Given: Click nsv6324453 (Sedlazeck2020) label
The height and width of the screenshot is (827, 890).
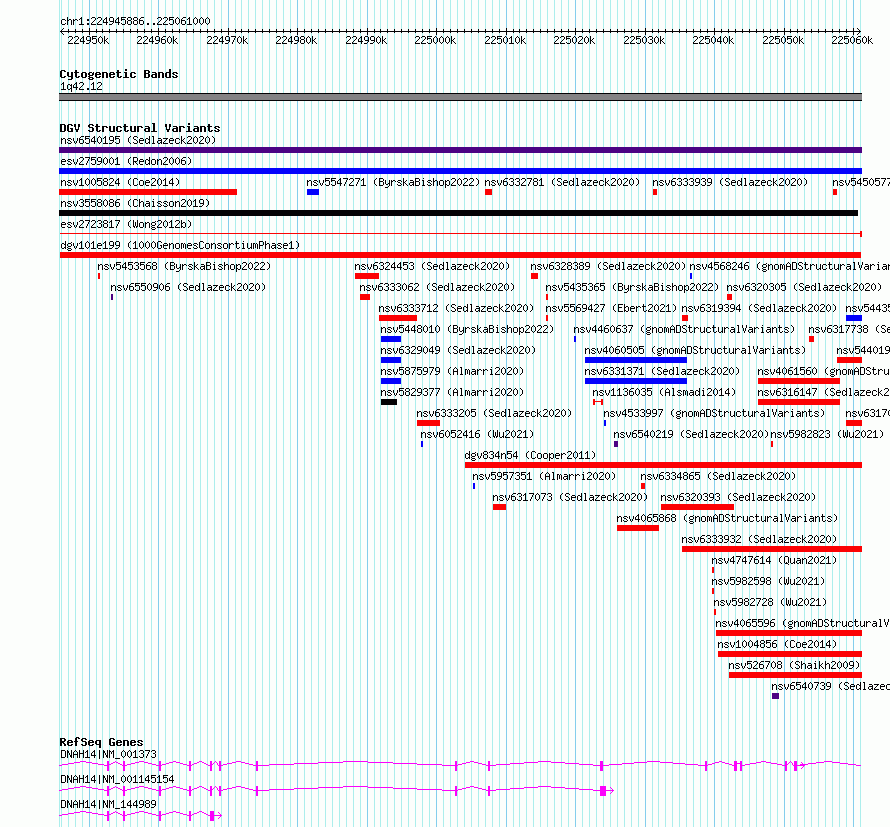Looking at the screenshot, I should pos(432,266).
